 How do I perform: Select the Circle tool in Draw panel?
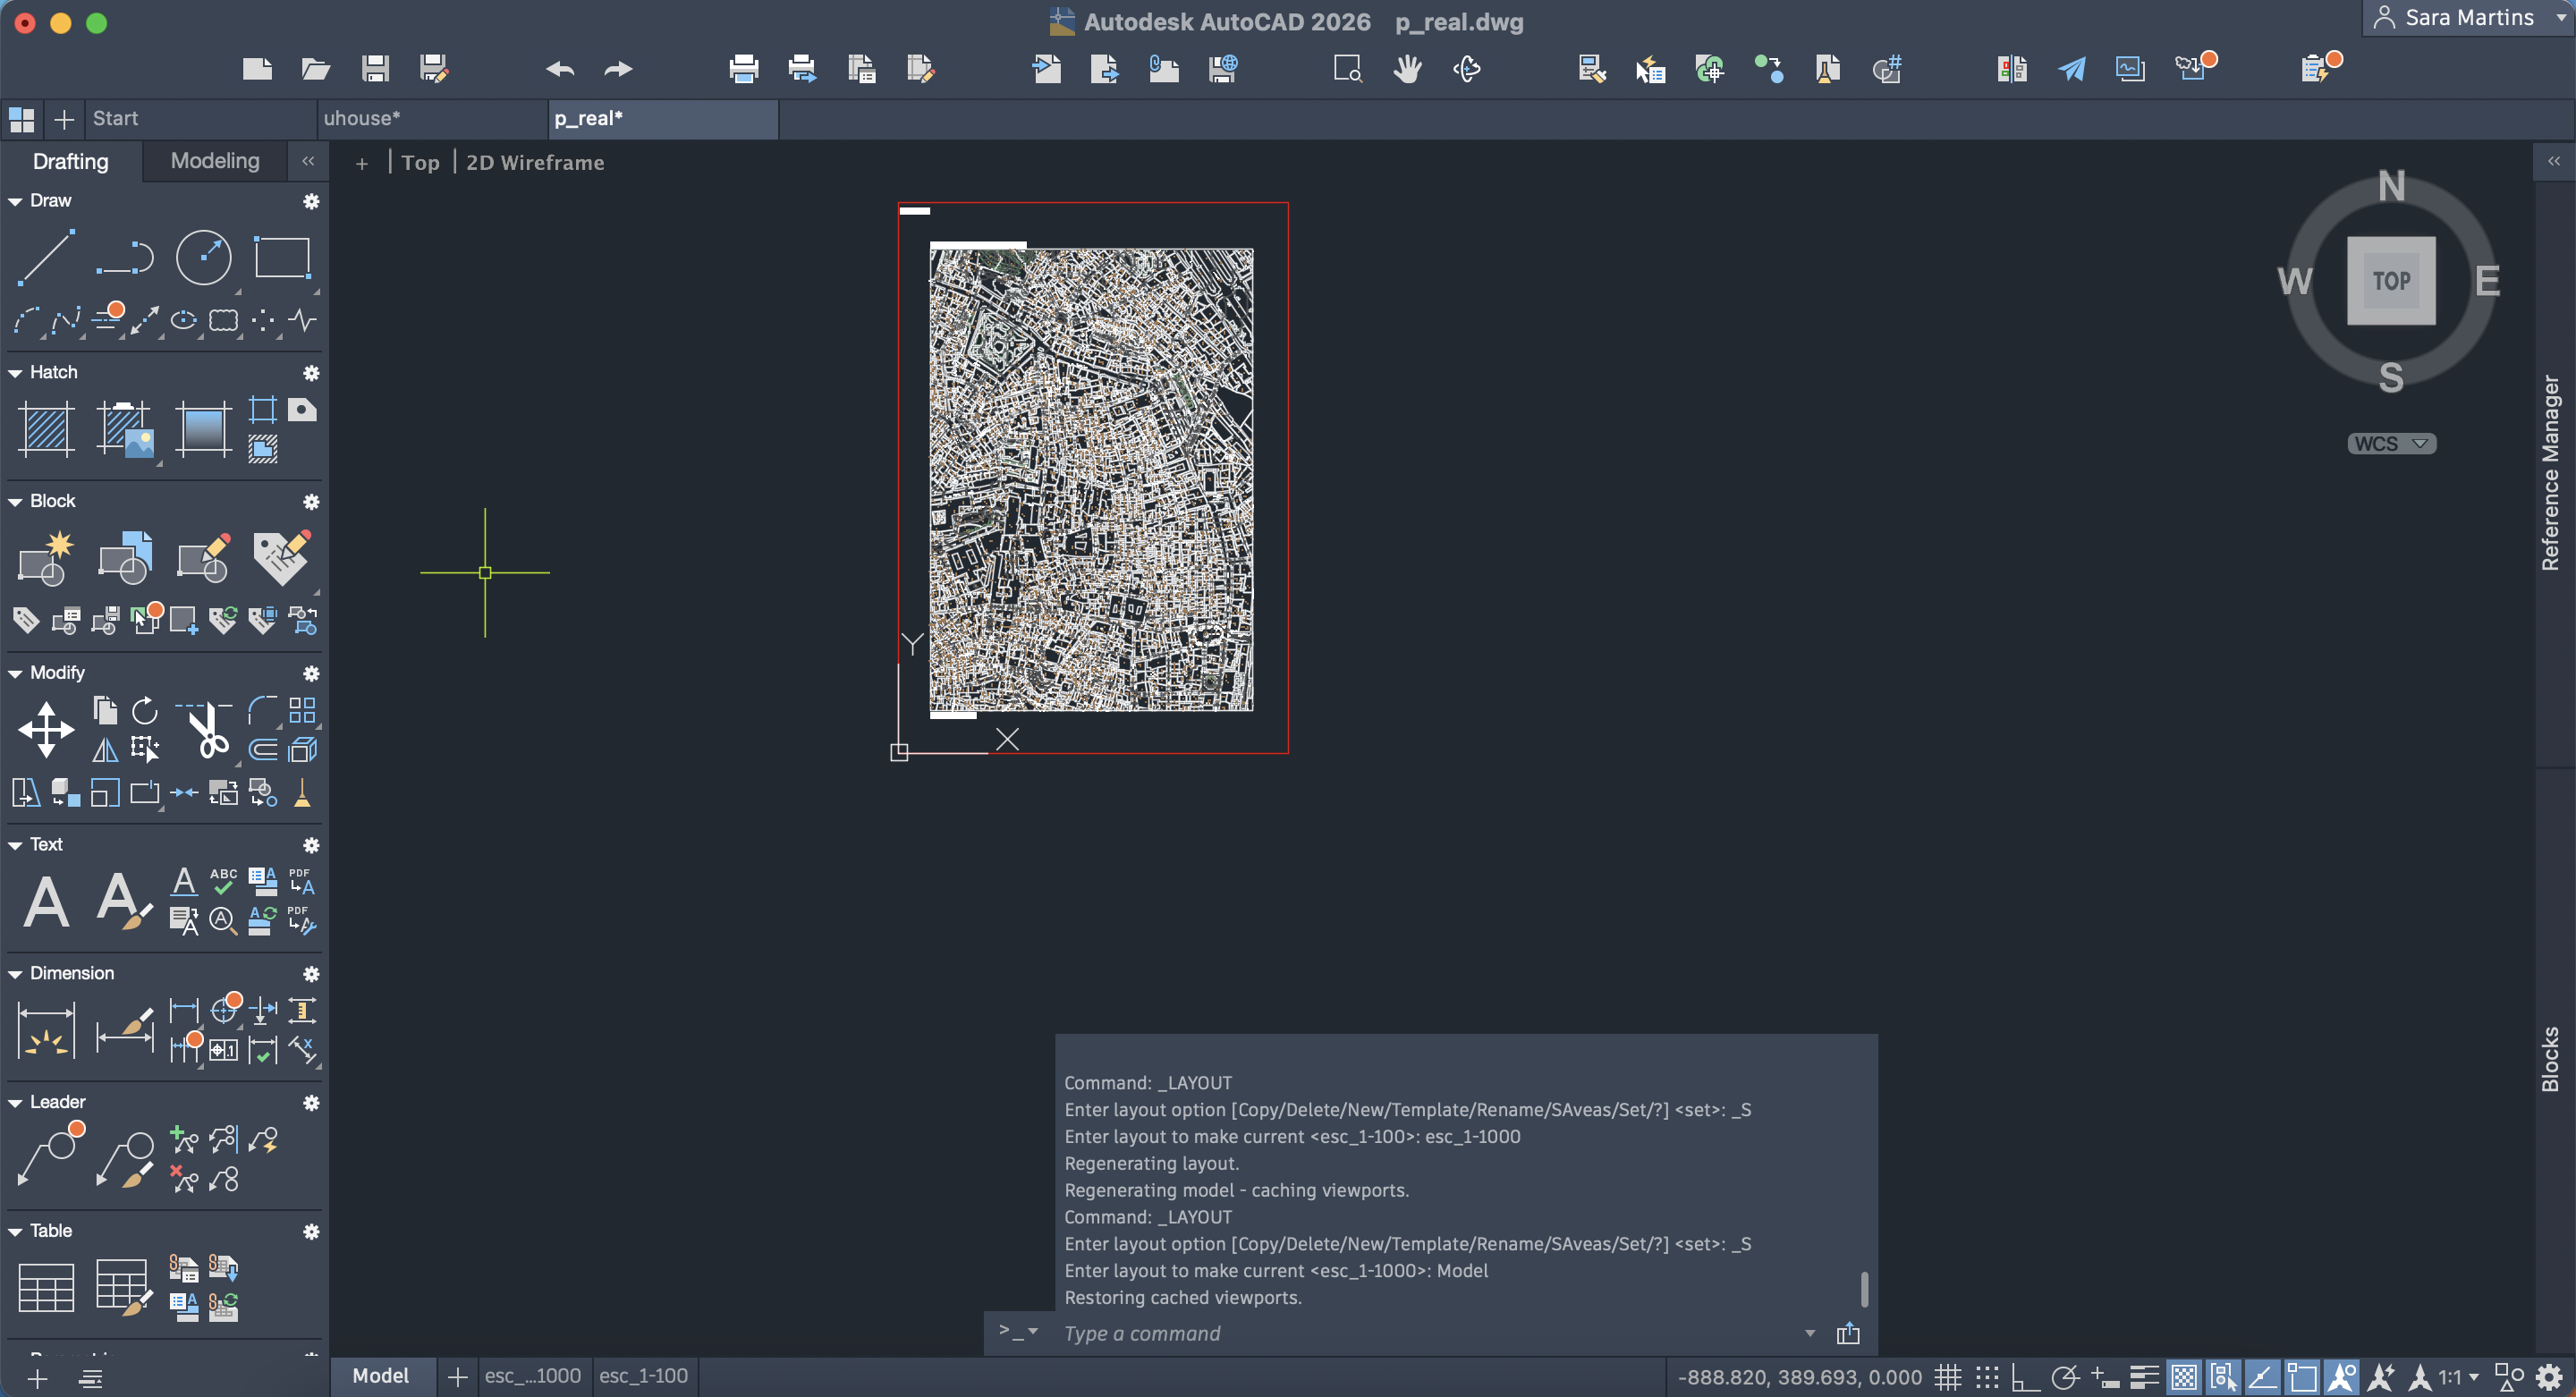203,258
